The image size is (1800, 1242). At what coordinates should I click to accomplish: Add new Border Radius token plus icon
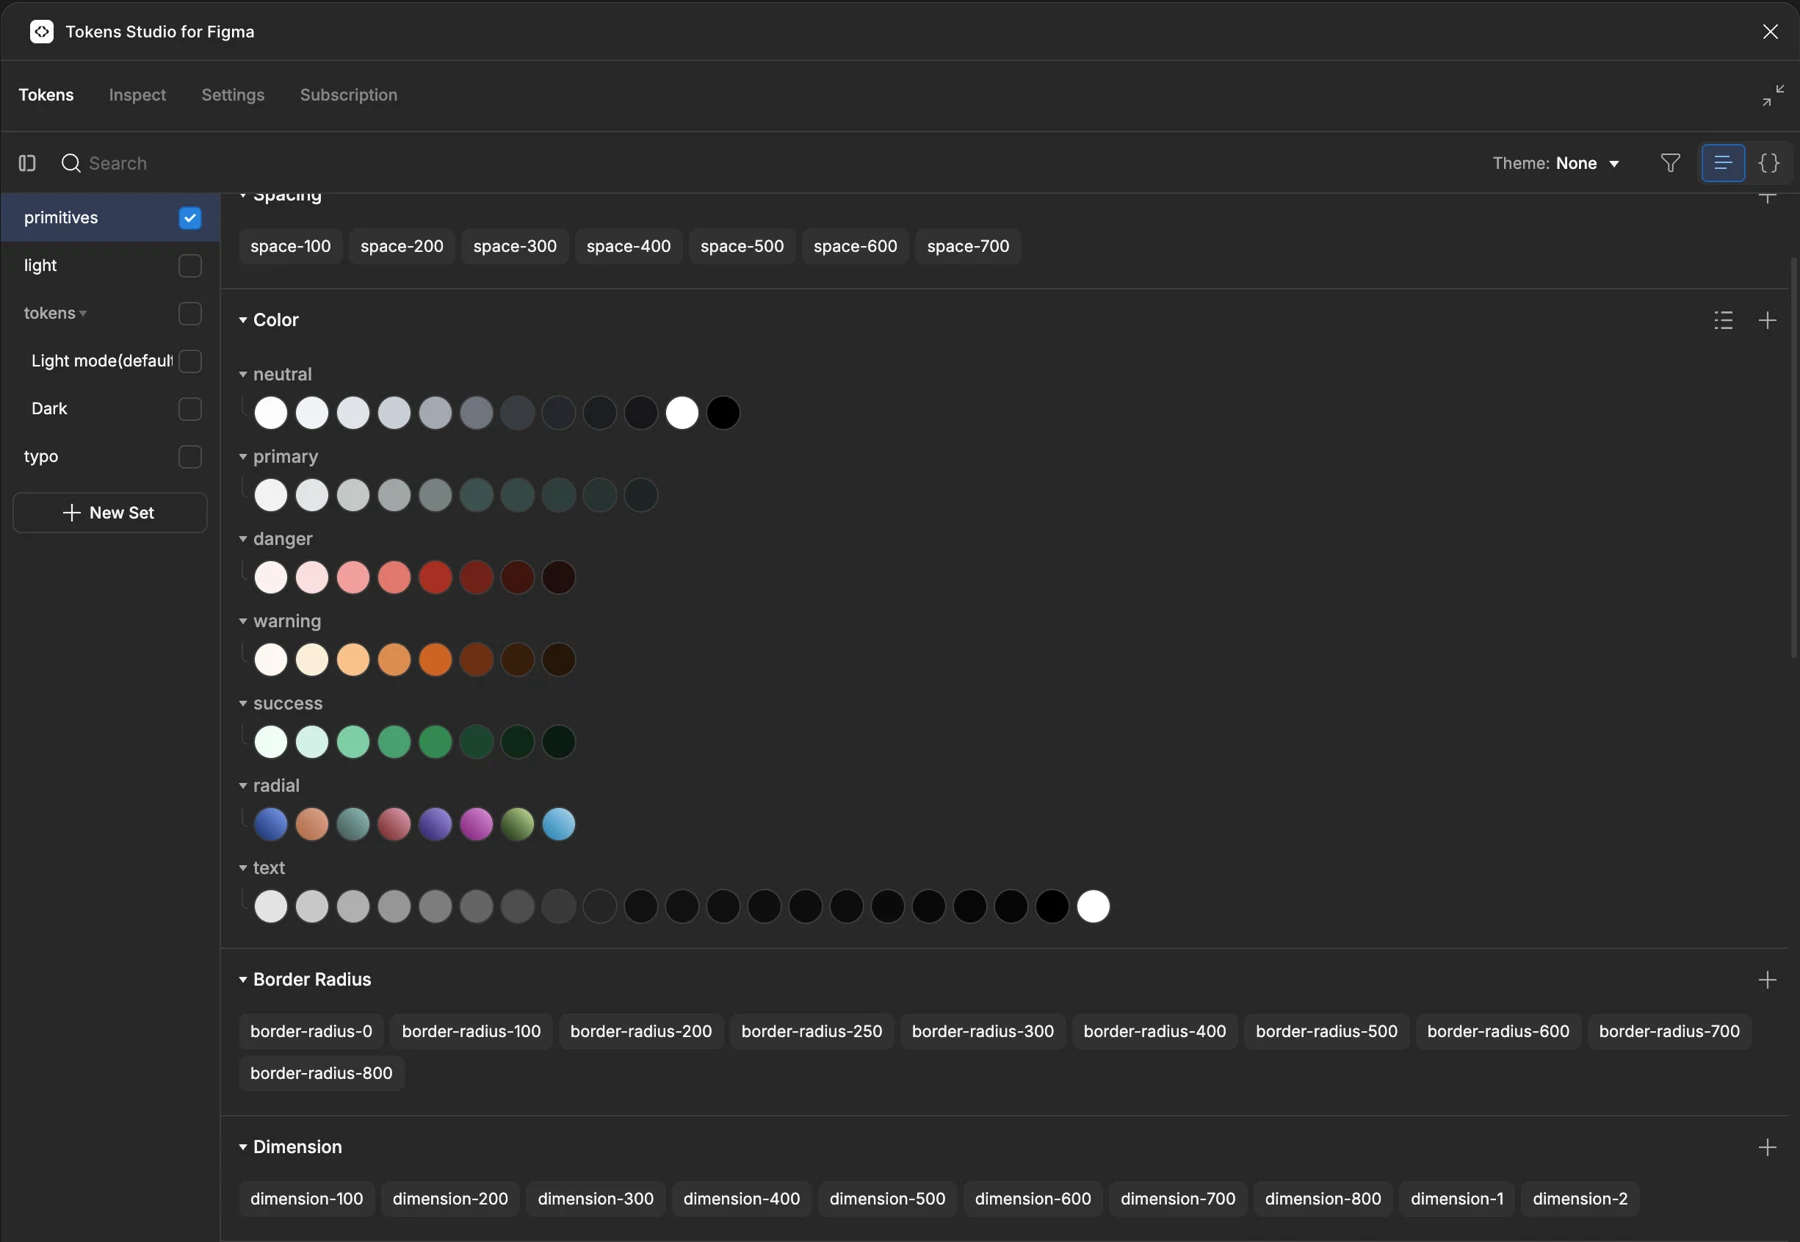pos(1767,980)
